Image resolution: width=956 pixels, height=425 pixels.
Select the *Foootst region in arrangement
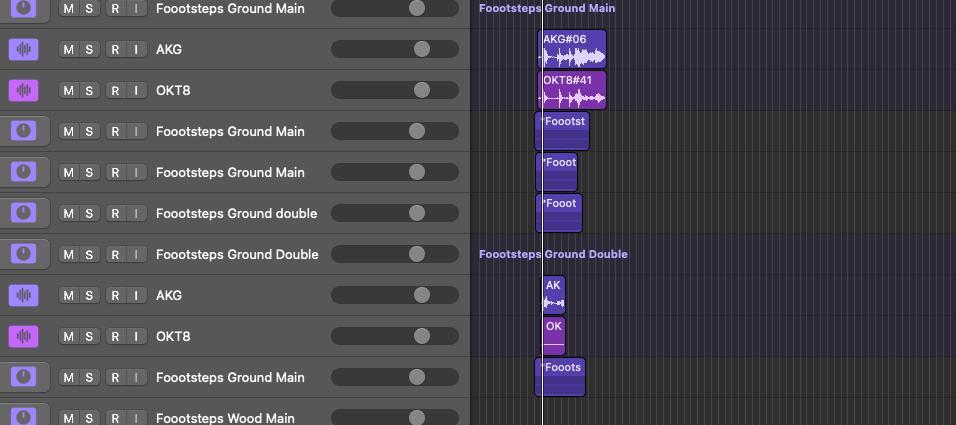(562, 130)
